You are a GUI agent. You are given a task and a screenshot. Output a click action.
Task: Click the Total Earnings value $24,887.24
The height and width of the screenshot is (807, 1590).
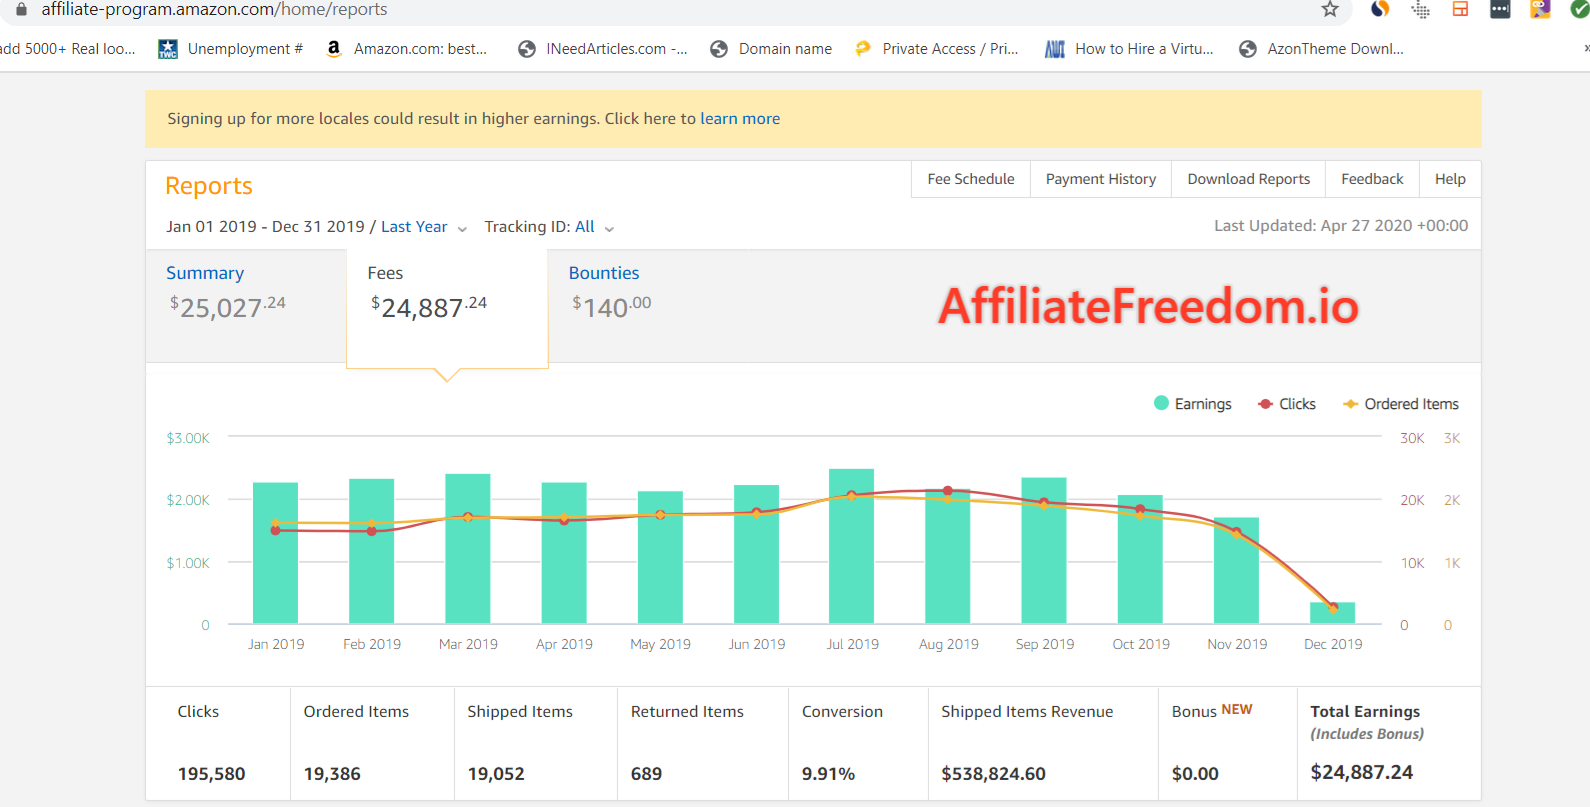click(1362, 772)
